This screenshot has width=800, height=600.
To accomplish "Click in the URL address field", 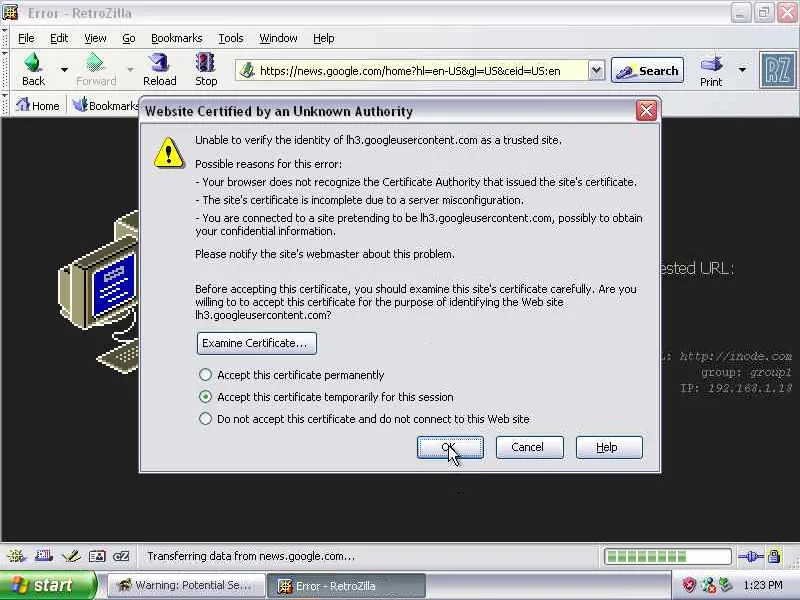I will [x=421, y=70].
